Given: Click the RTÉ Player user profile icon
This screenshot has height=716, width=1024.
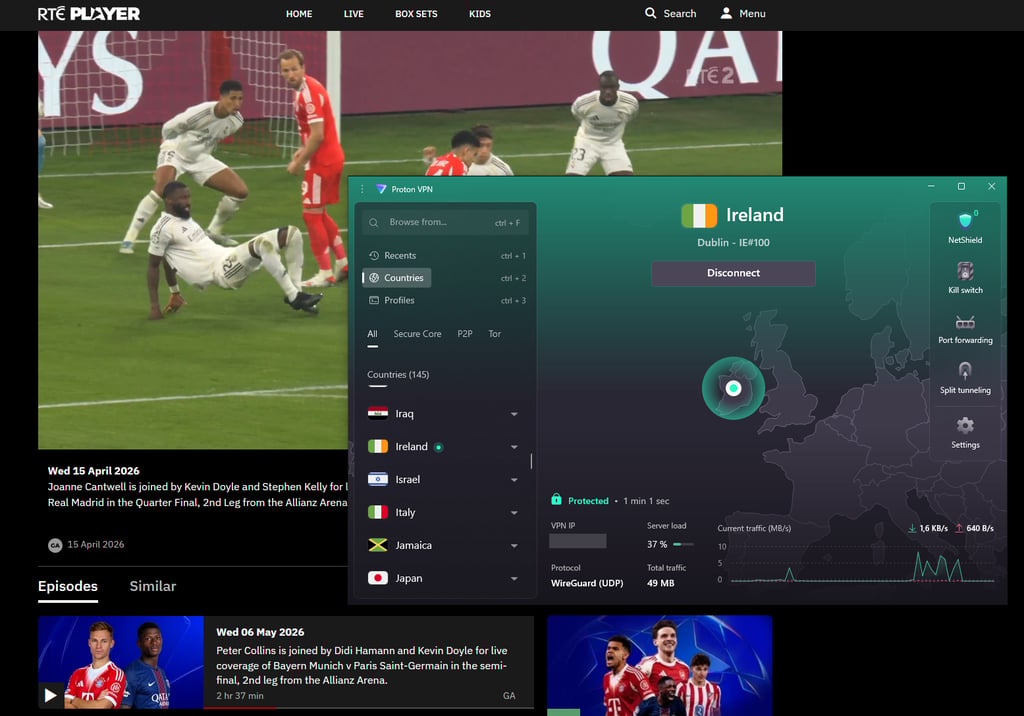Looking at the screenshot, I should click(x=726, y=13).
